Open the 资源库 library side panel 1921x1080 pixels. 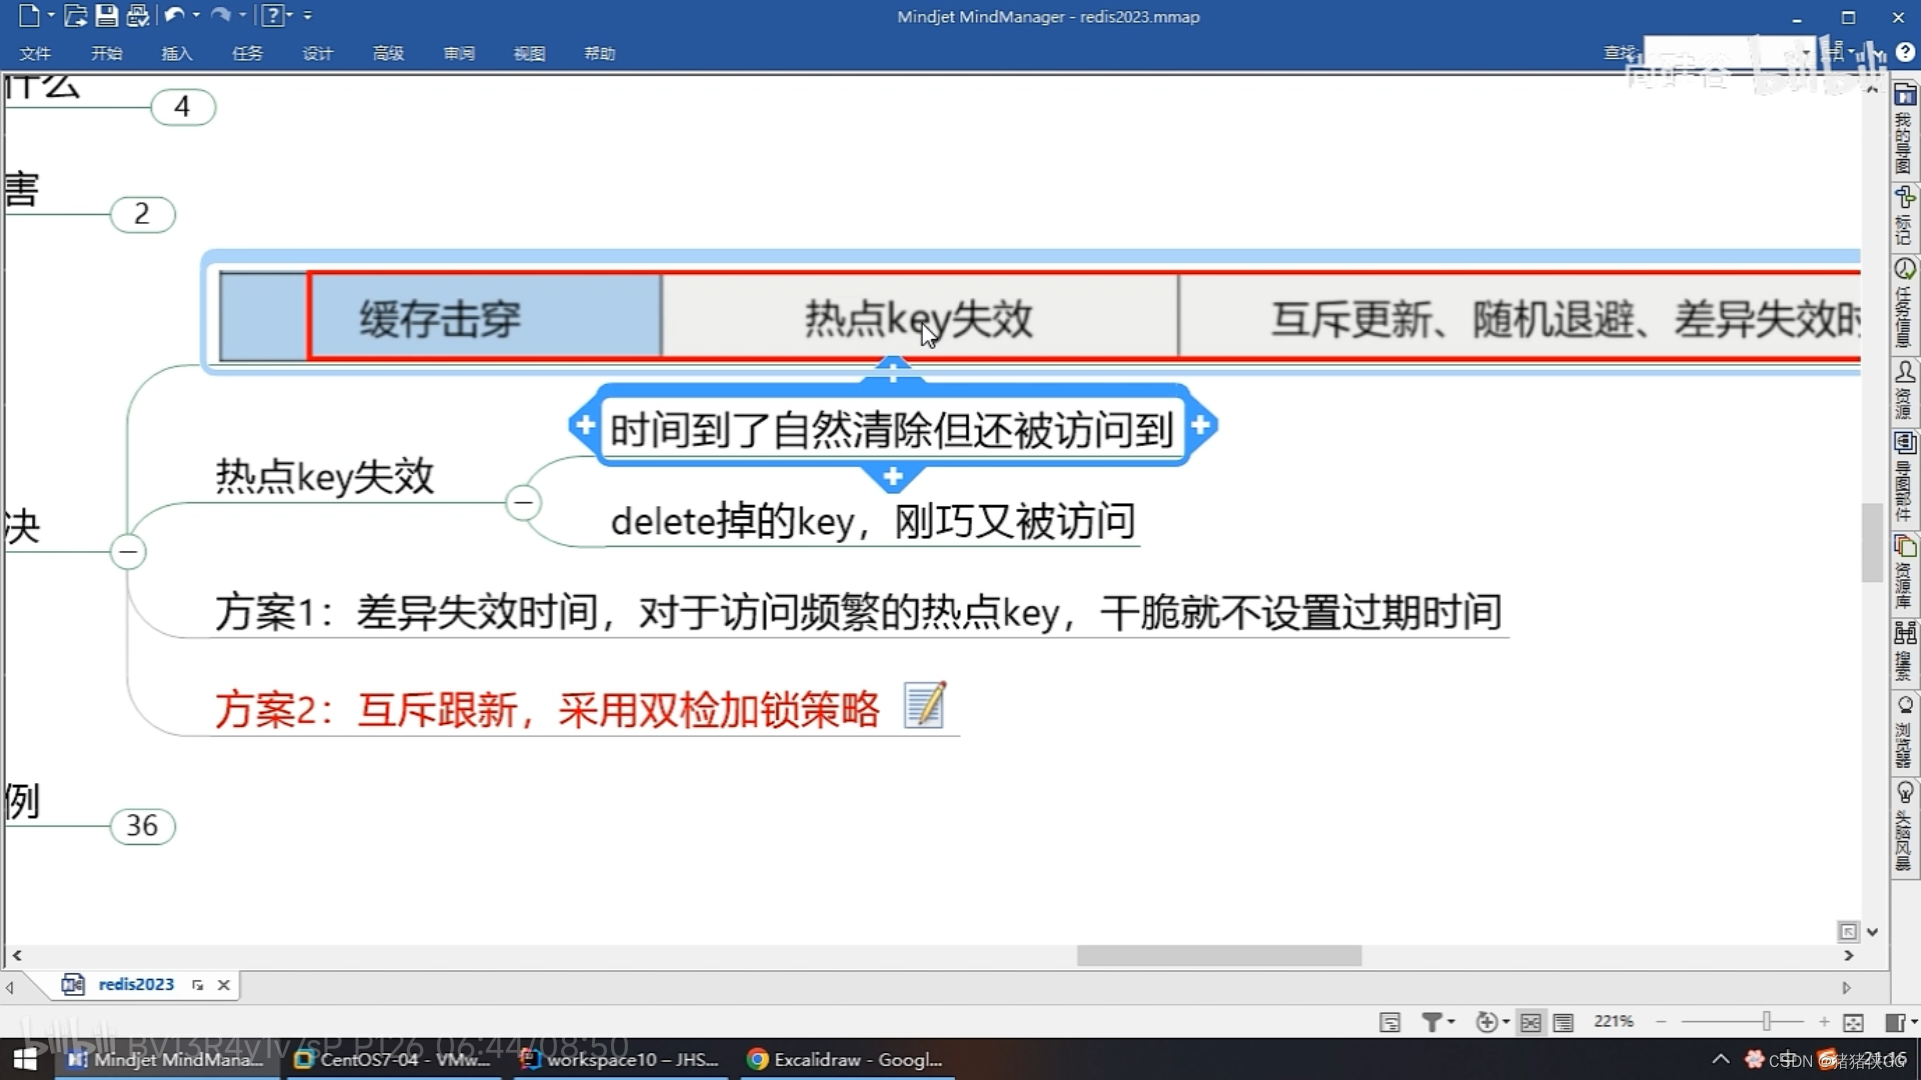point(1905,573)
